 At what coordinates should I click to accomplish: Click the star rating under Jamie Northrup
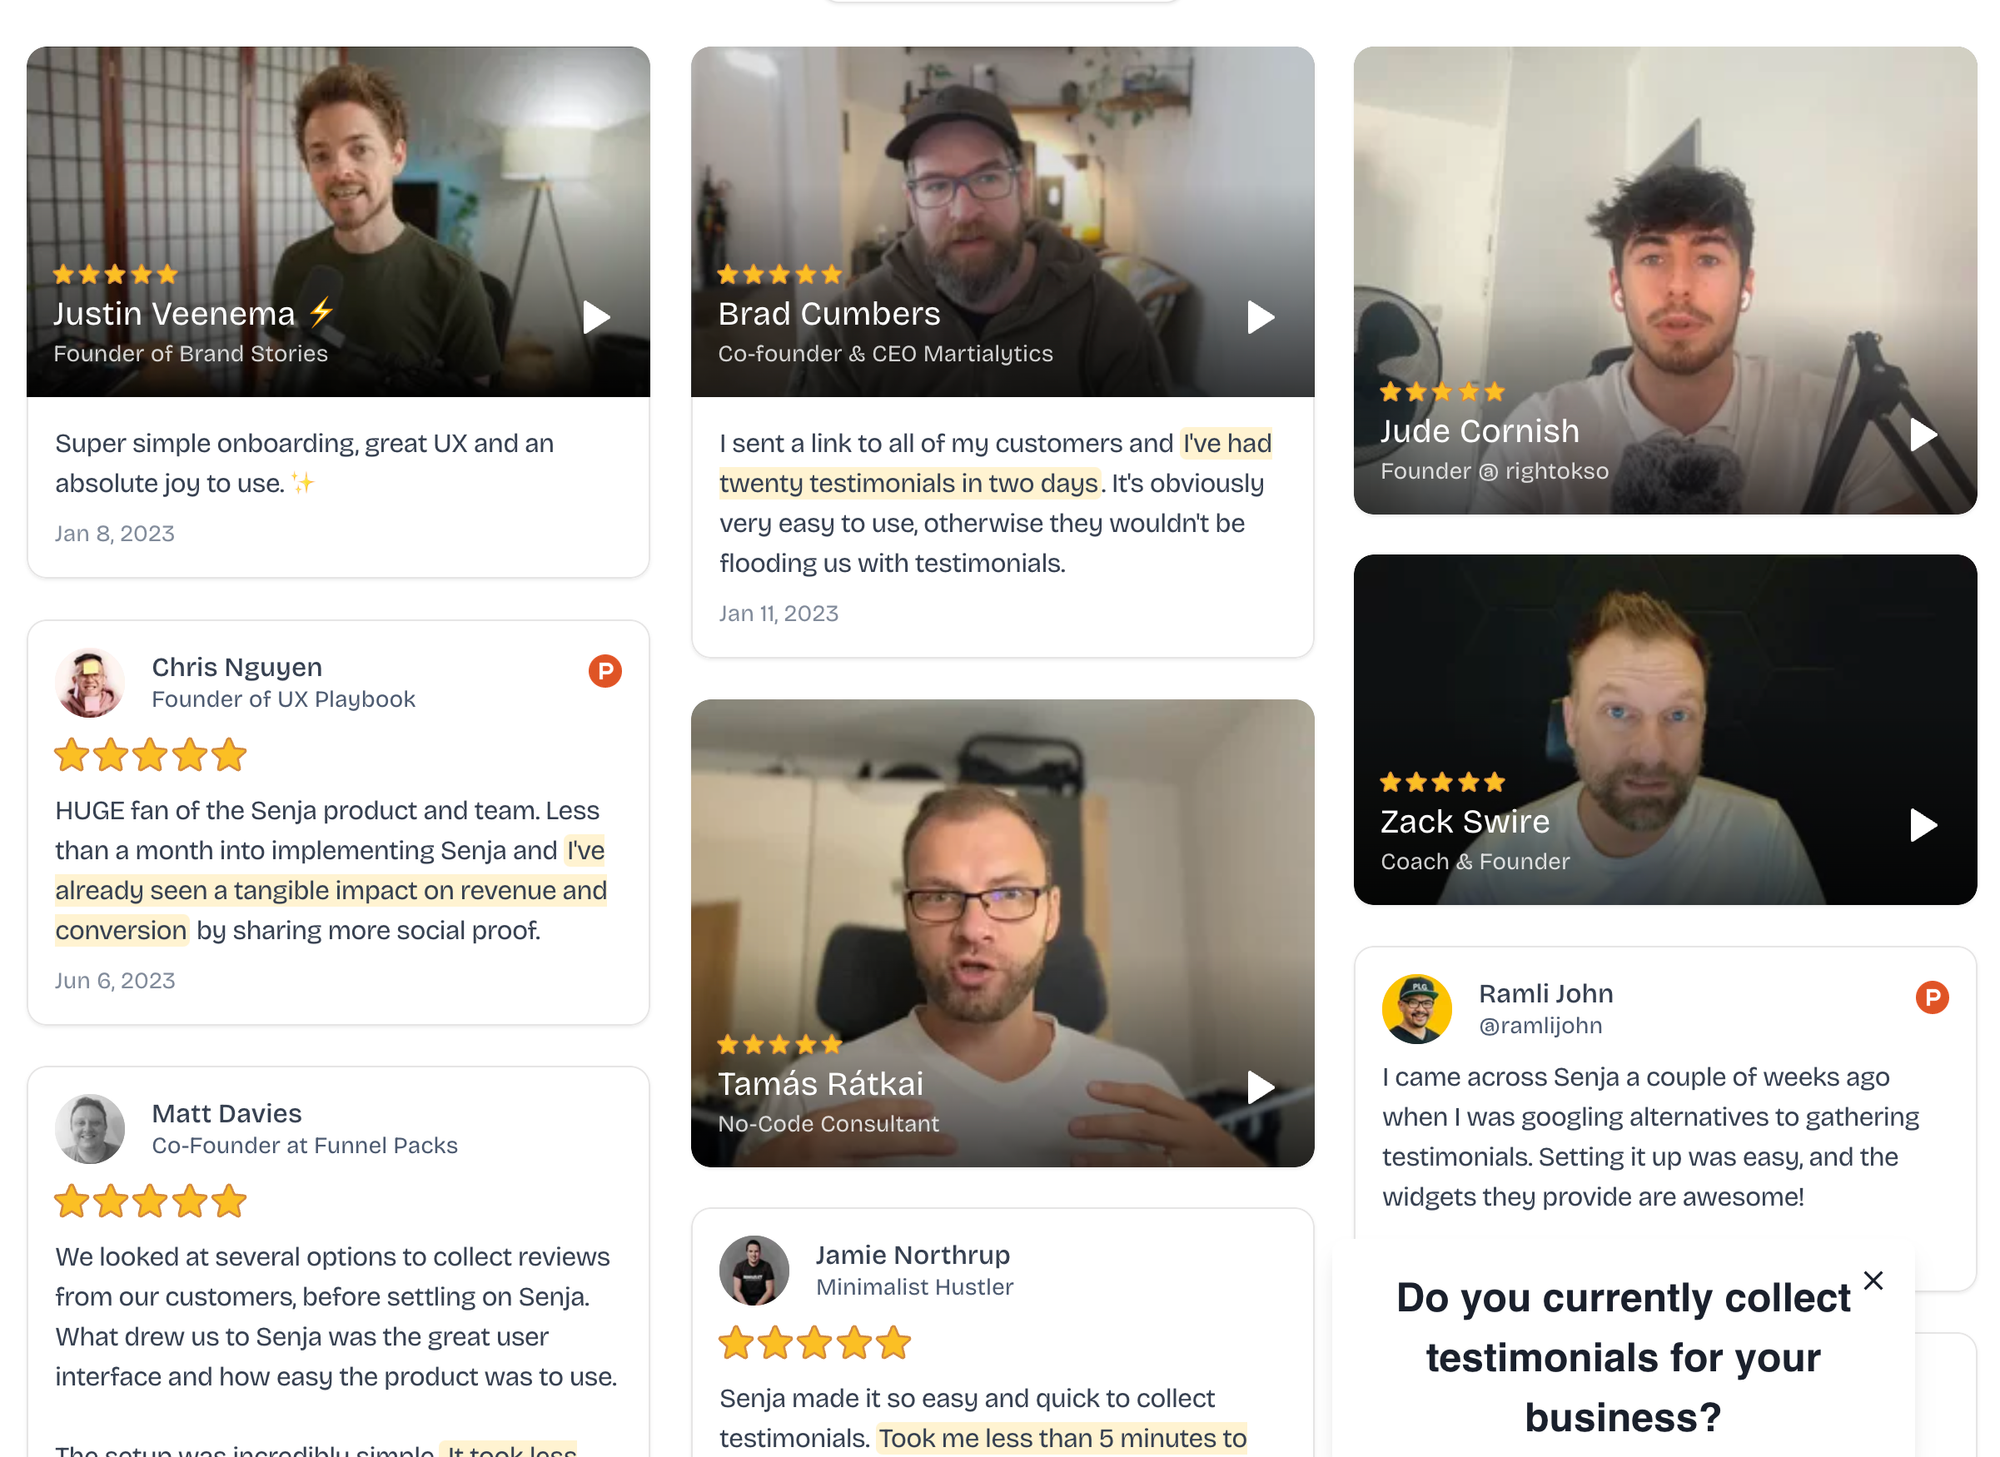pos(814,1343)
